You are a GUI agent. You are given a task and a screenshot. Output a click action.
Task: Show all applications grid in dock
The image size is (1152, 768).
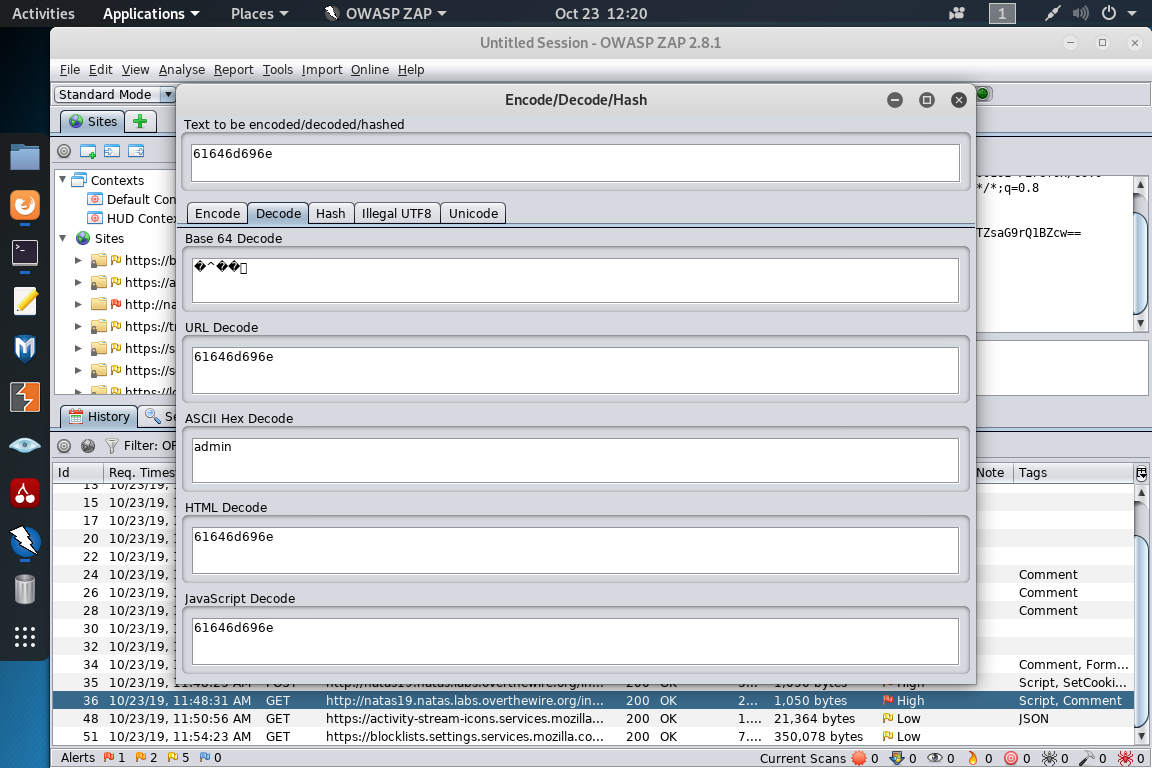point(24,636)
